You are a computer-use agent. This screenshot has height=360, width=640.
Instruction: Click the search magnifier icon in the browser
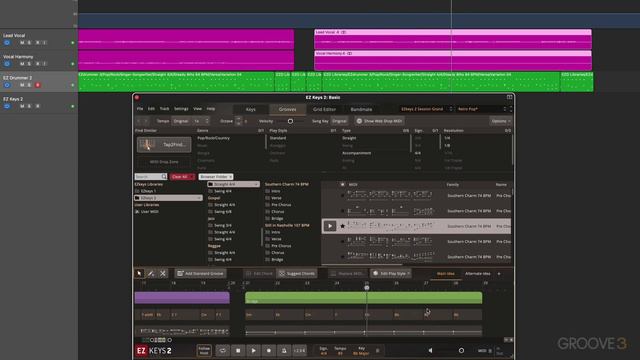tap(164, 177)
